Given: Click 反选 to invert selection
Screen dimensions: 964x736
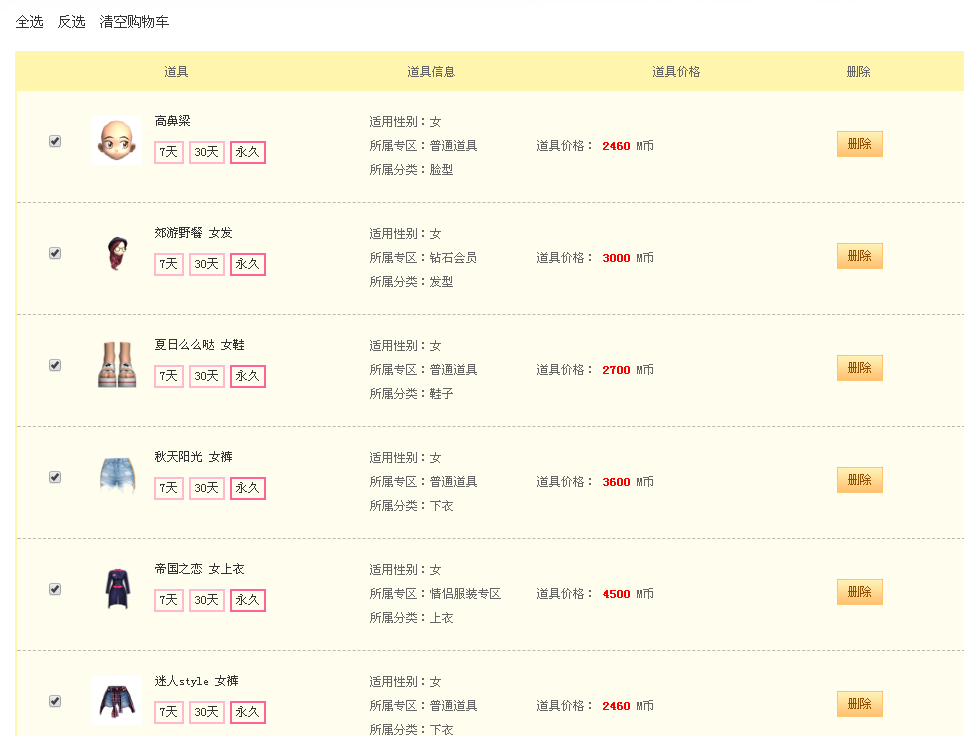Looking at the screenshot, I should tap(71, 22).
